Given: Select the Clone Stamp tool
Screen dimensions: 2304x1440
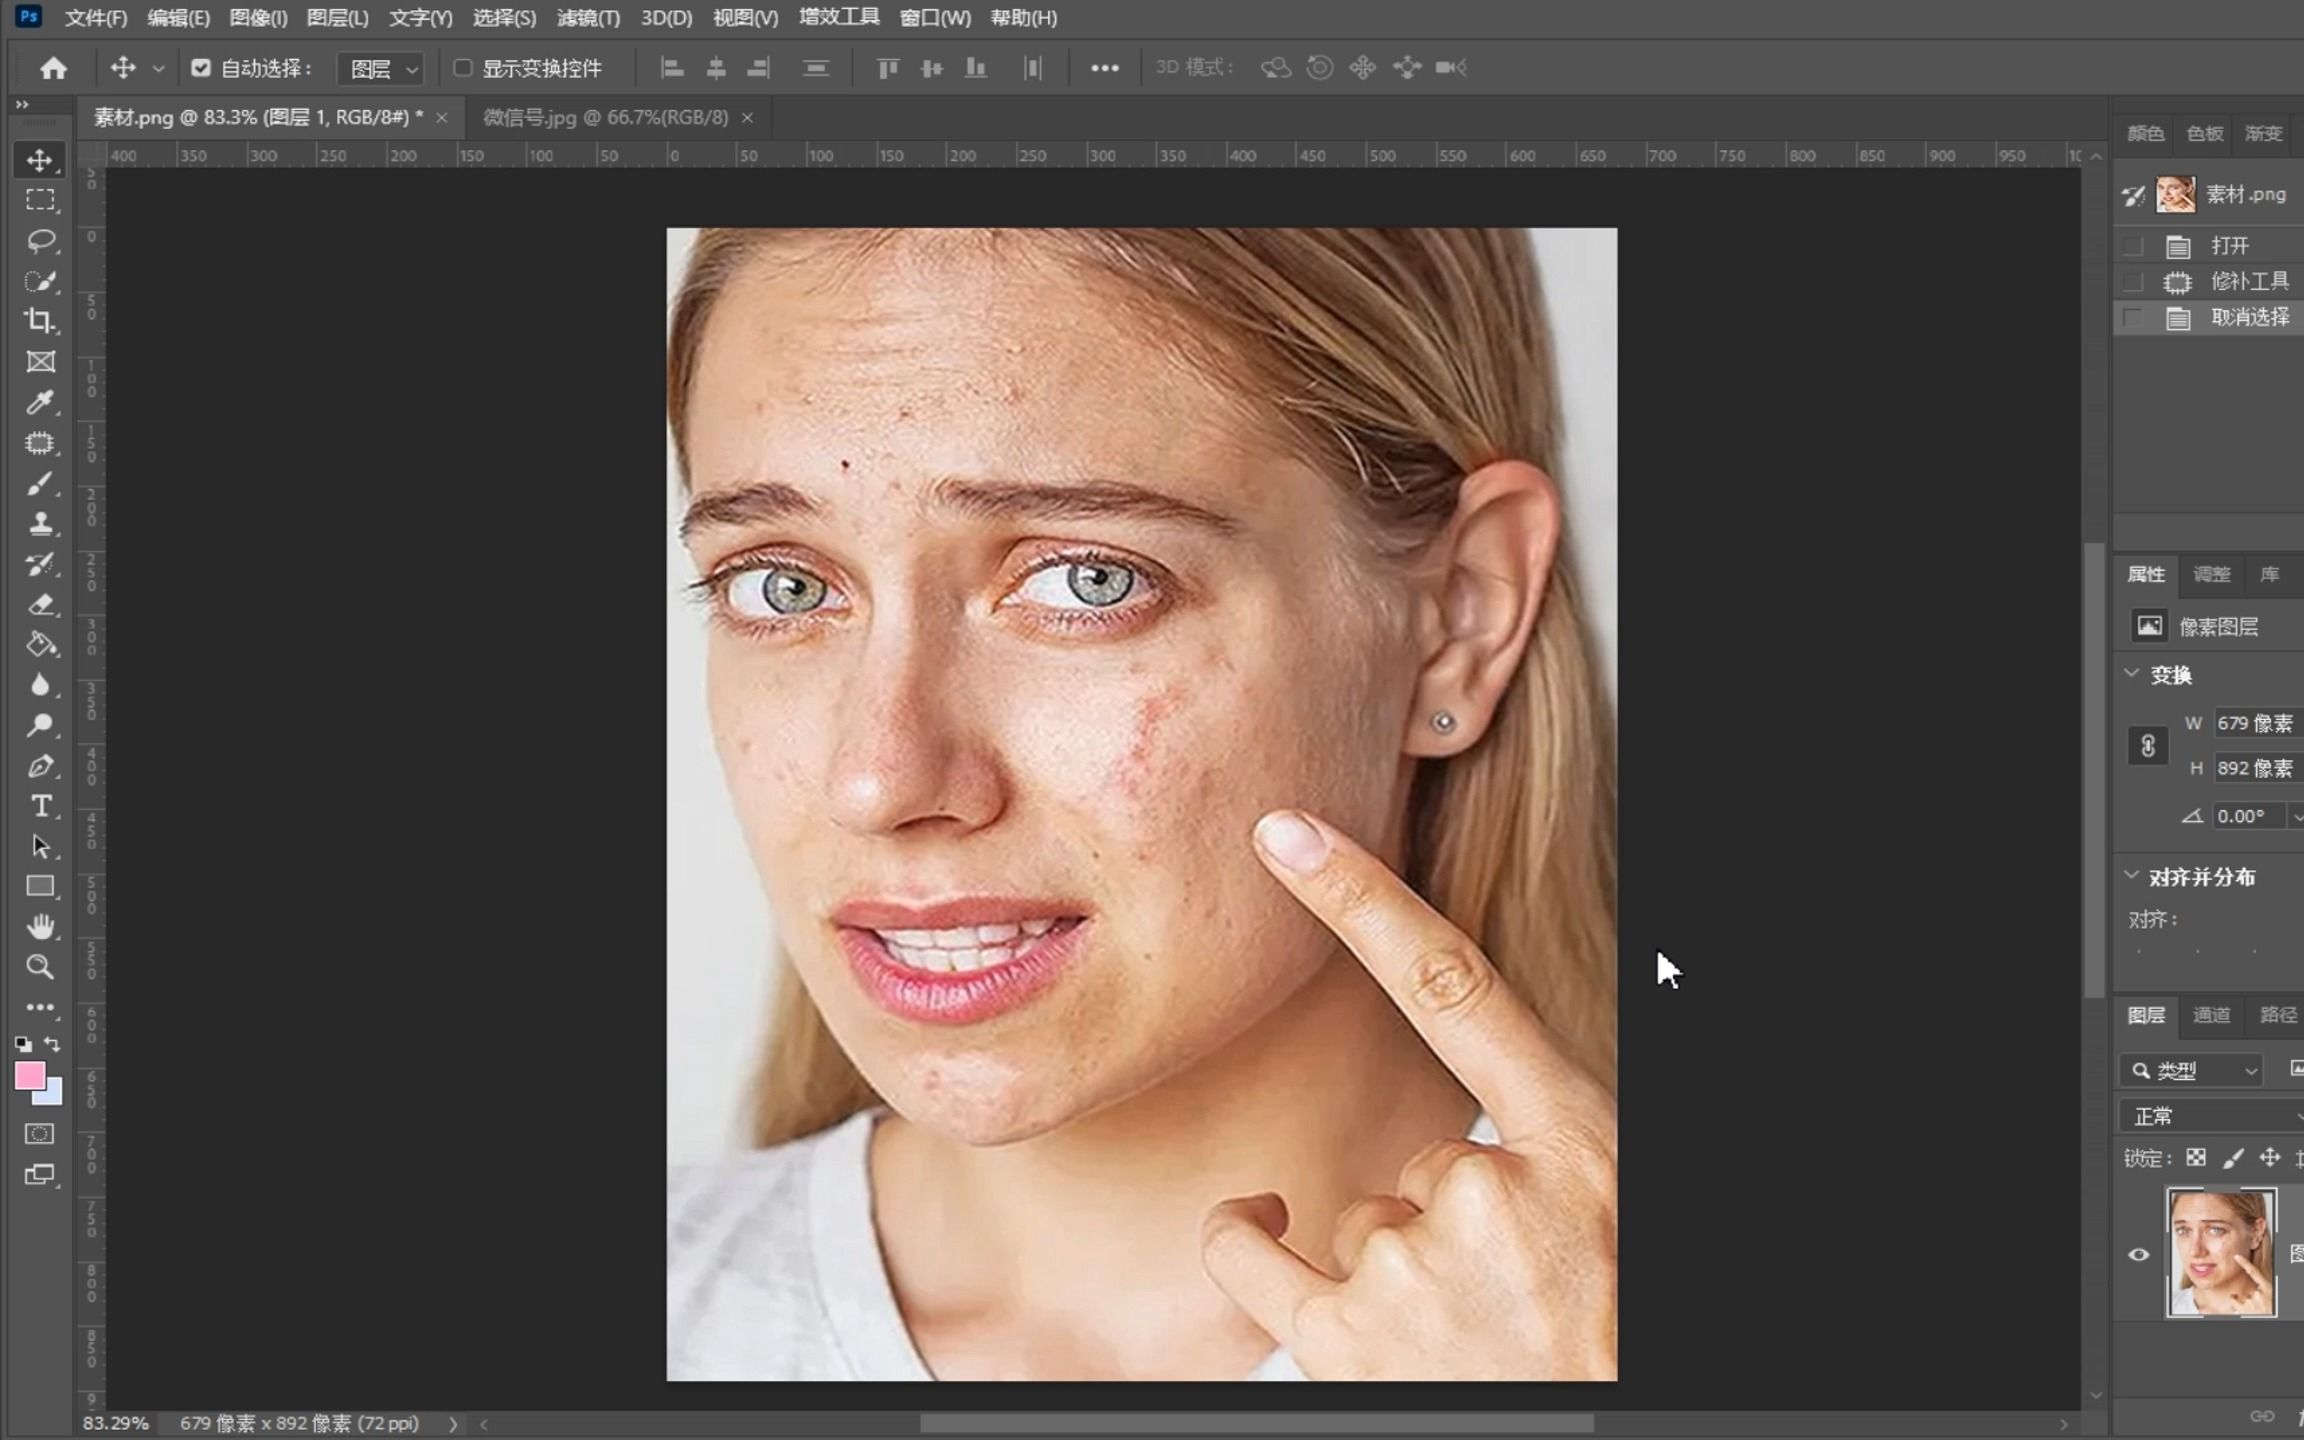Looking at the screenshot, I should pyautogui.click(x=40, y=524).
